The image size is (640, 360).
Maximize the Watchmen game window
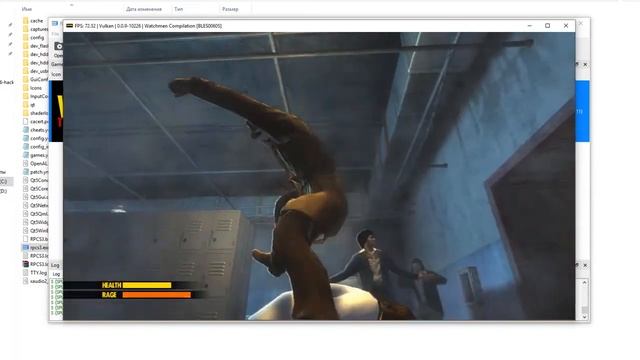click(547, 26)
